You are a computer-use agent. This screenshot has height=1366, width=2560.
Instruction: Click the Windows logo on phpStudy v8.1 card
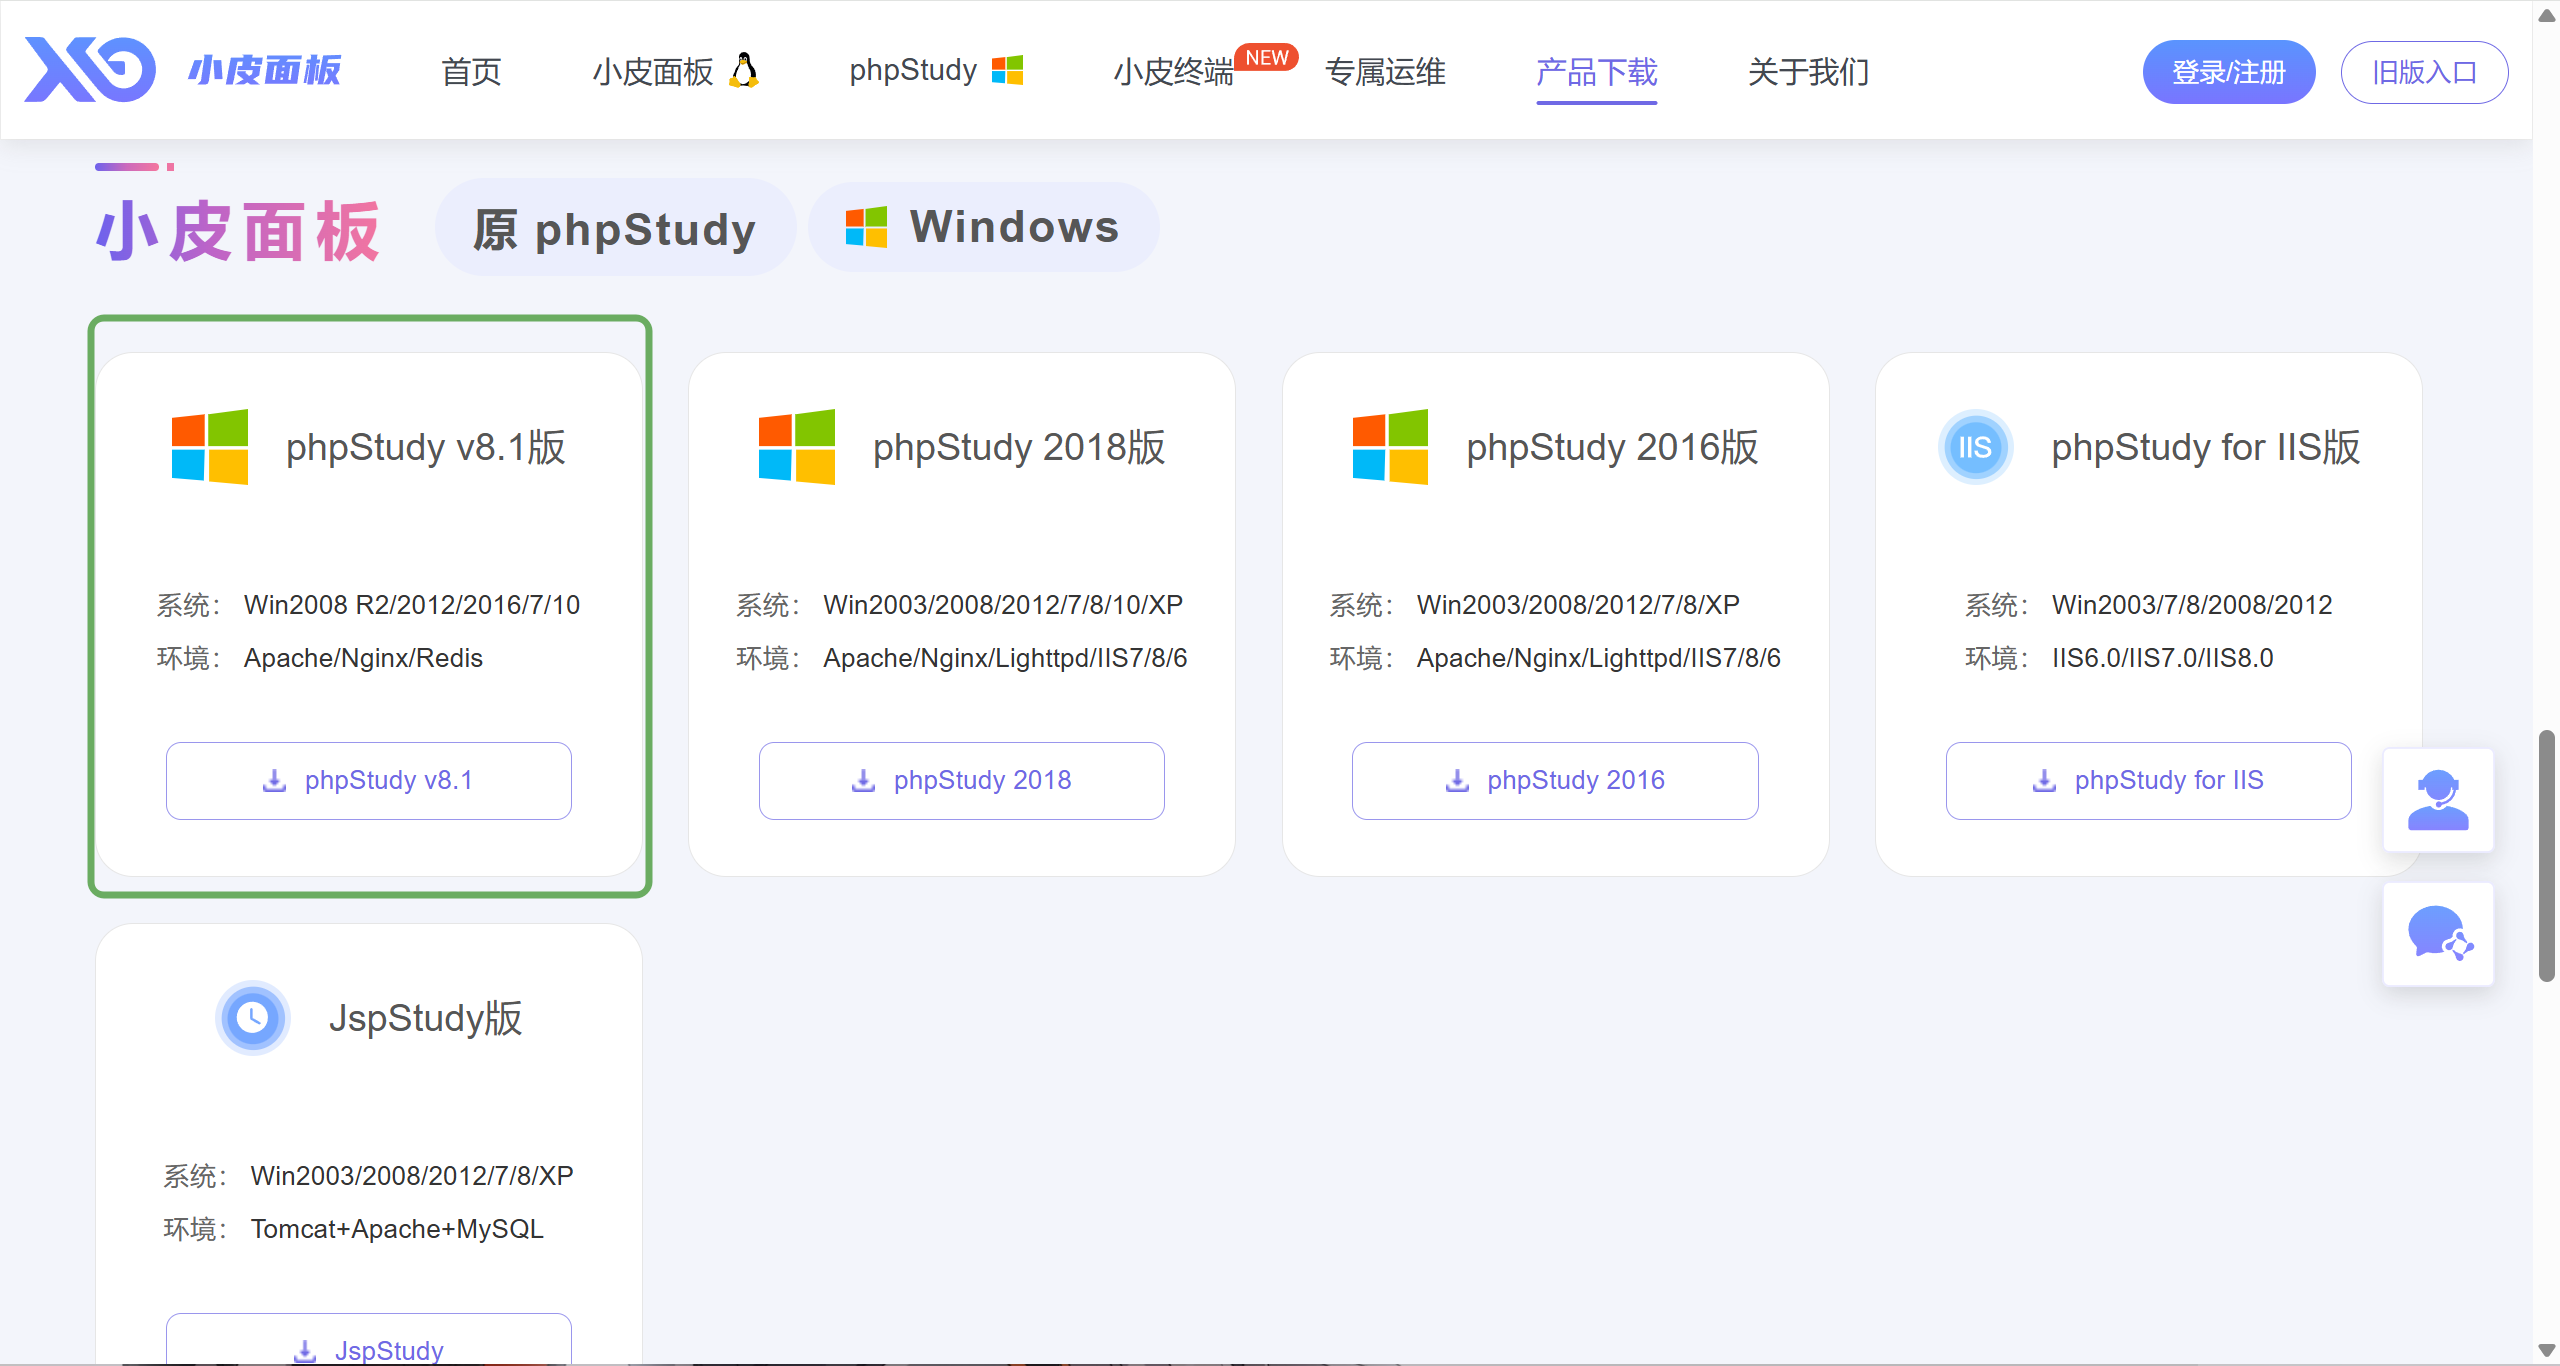(x=210, y=447)
